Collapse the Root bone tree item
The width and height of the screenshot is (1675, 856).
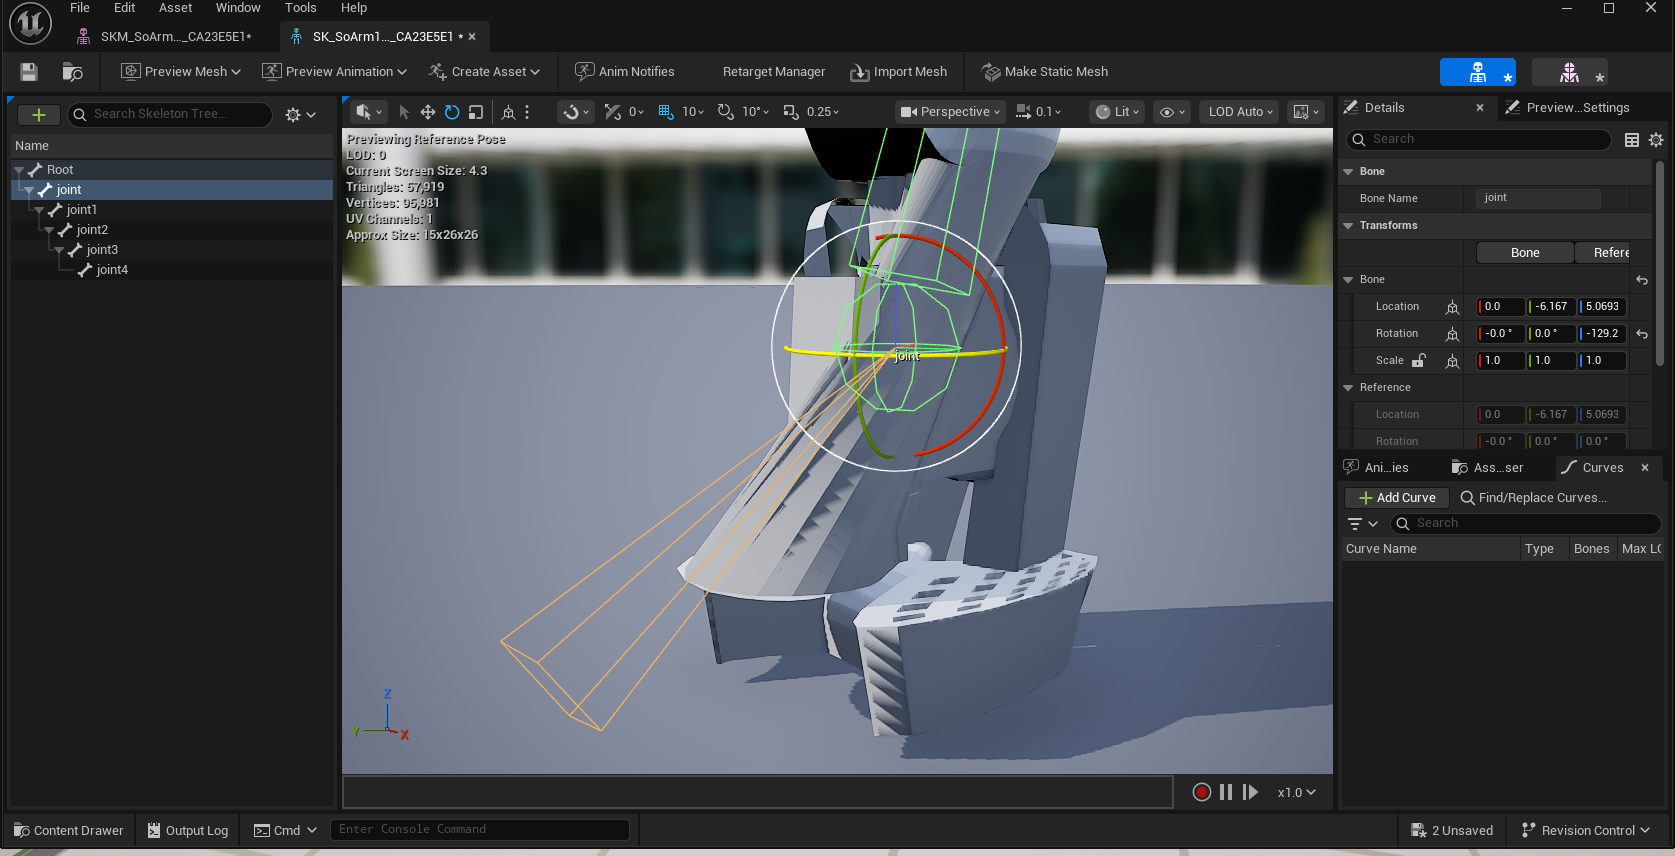coord(19,170)
